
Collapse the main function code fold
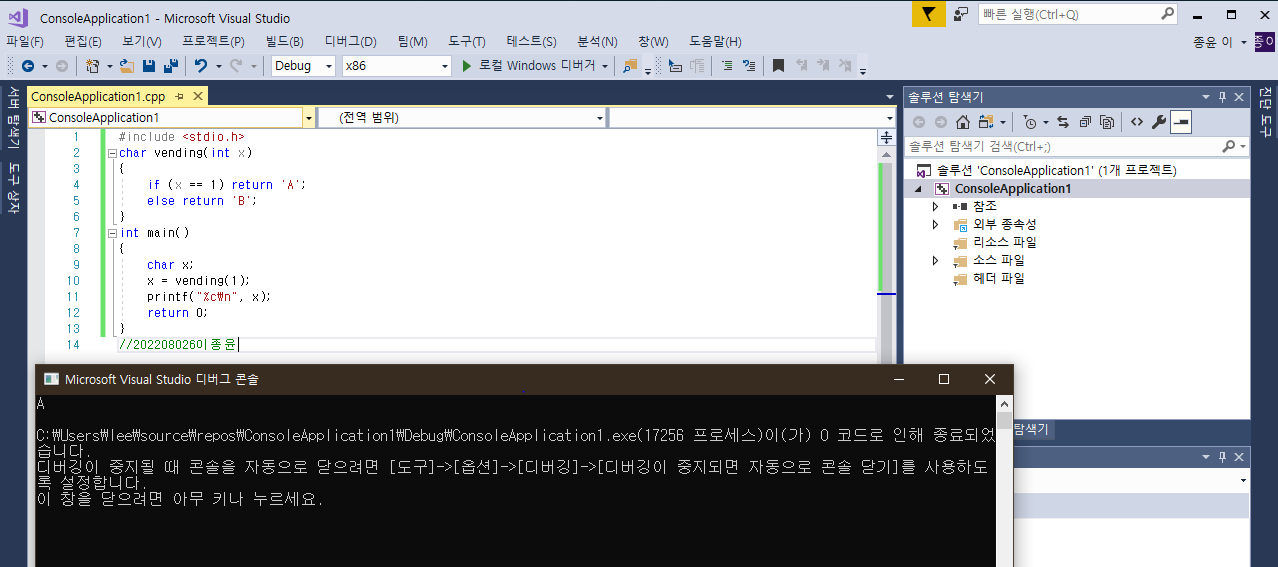point(112,233)
